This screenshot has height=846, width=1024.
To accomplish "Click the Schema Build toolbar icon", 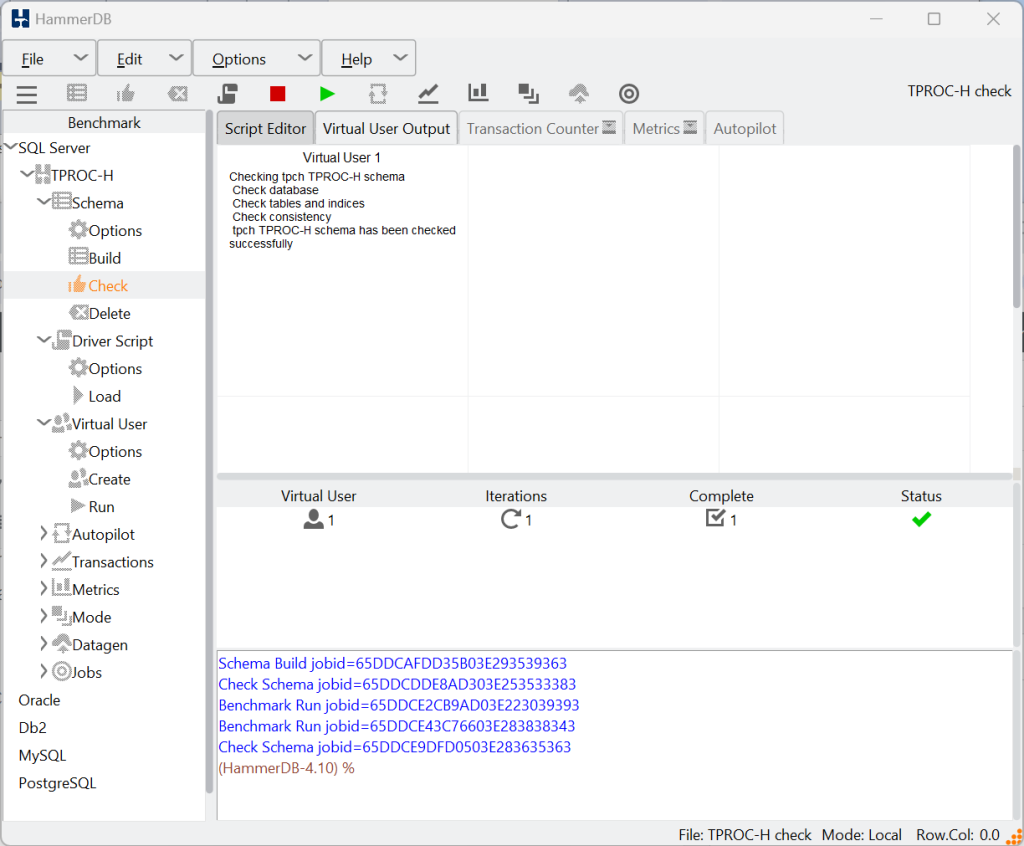I will (x=77, y=93).
